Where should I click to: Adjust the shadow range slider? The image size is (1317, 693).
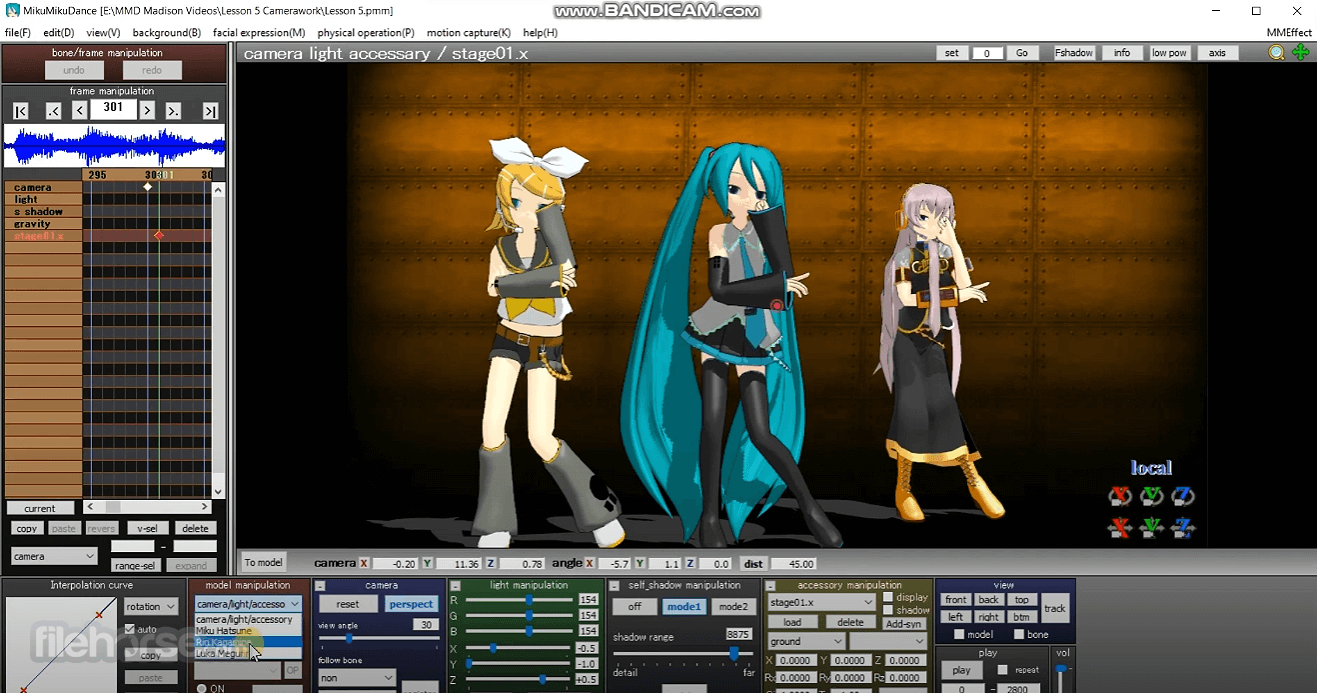click(685, 652)
